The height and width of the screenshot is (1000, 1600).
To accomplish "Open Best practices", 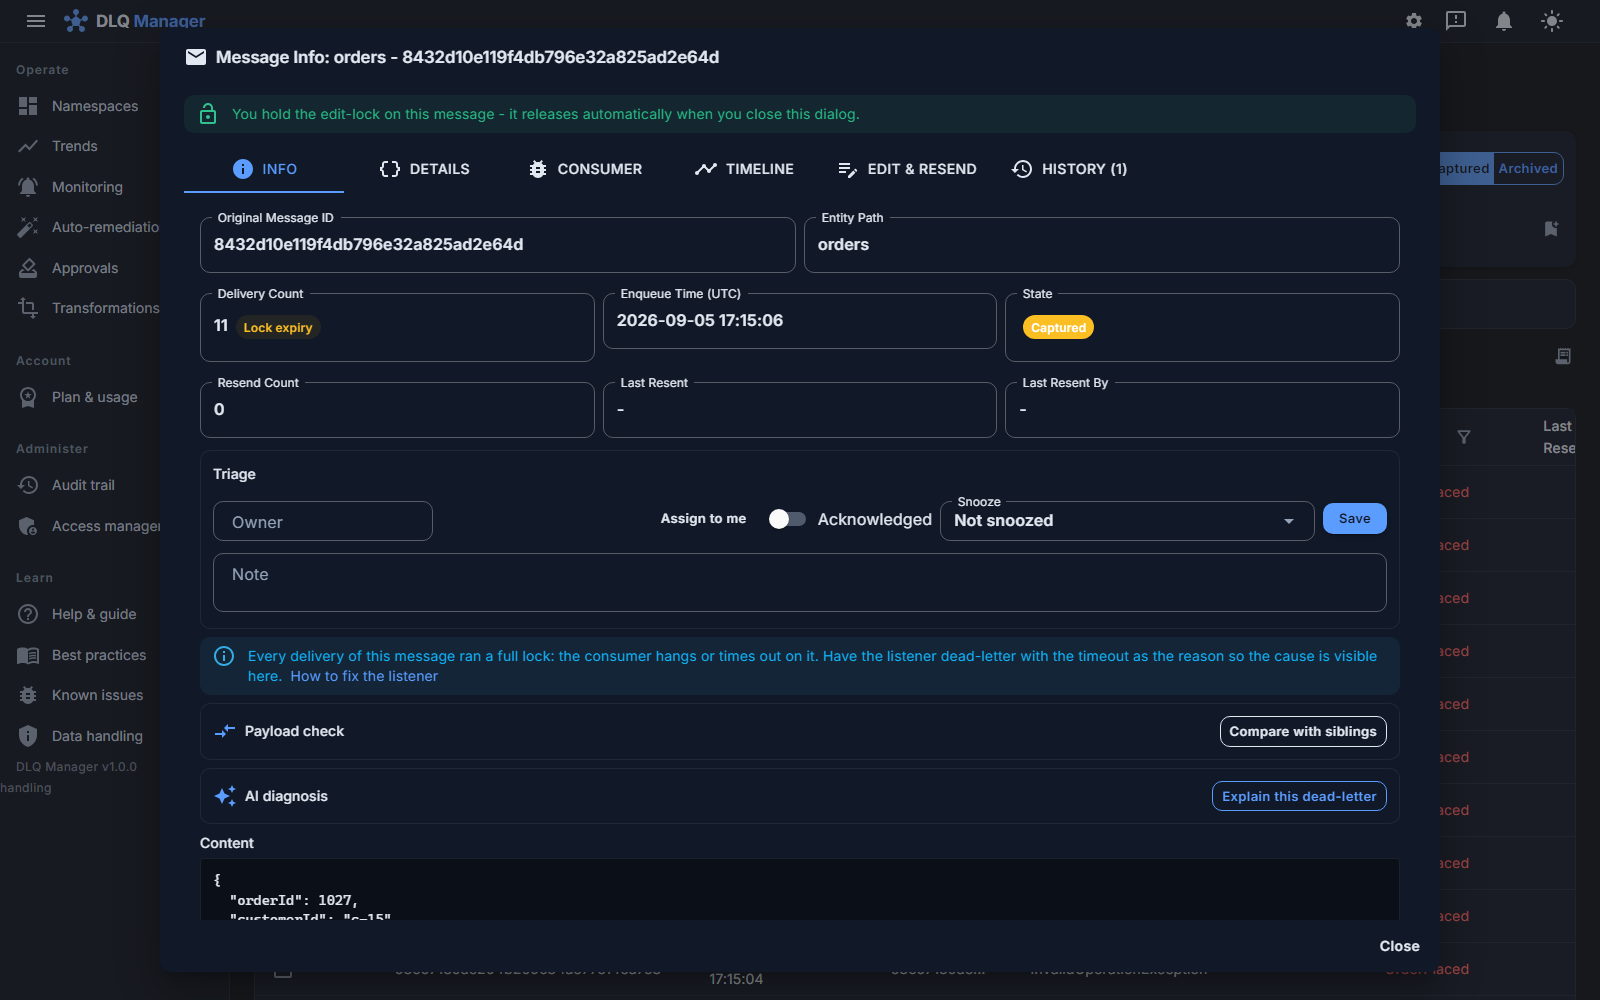I will coord(80,655).
